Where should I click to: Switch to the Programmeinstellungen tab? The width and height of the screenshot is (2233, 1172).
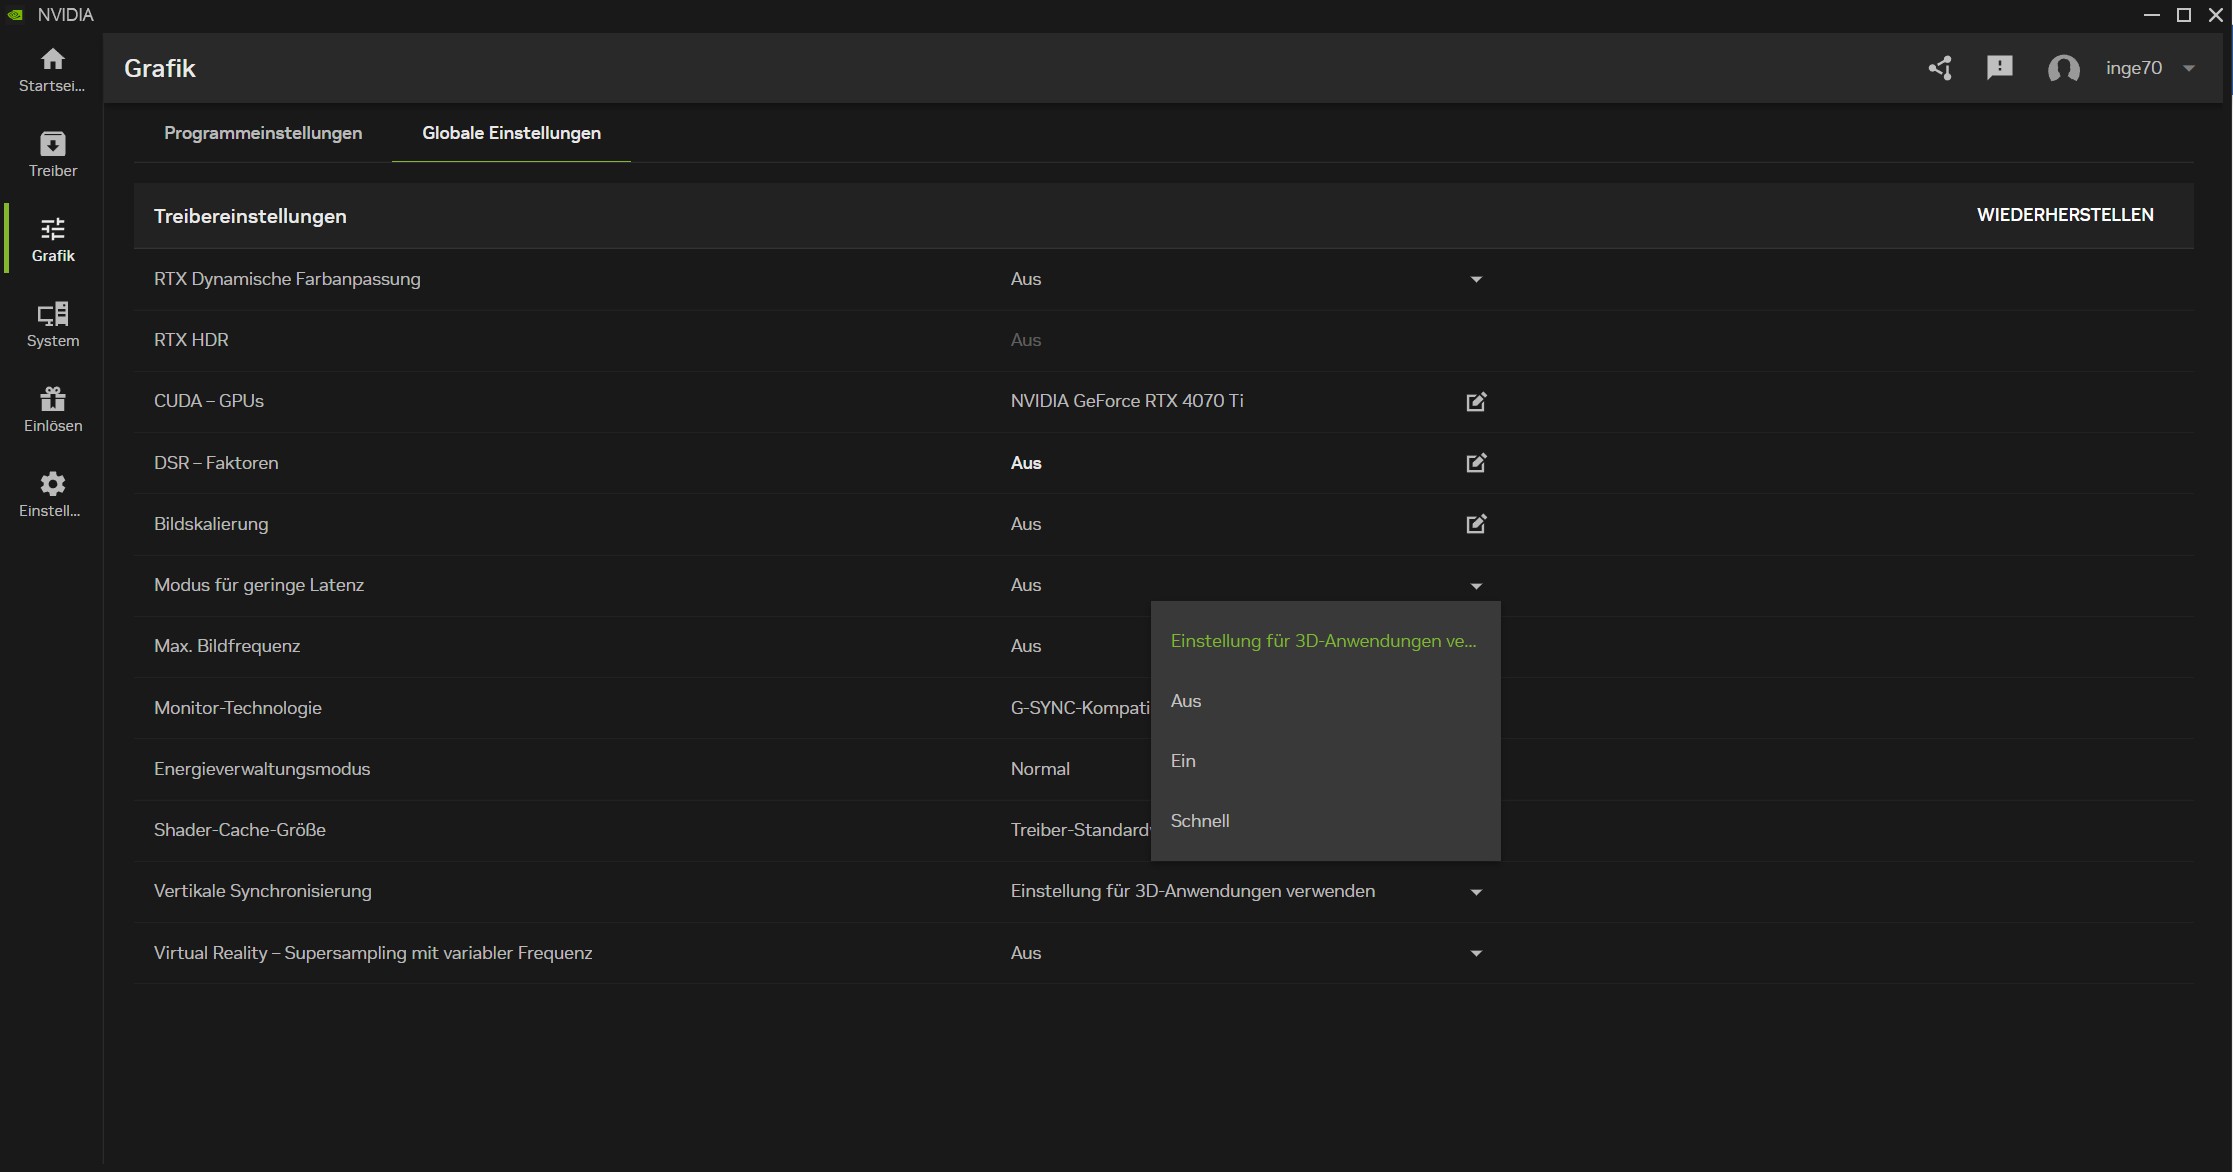[x=263, y=133]
